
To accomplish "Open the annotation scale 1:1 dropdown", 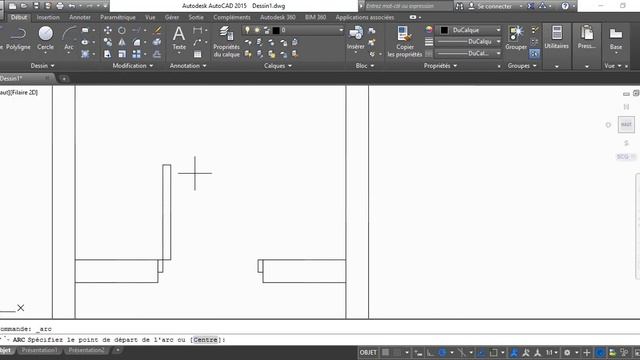I will point(552,352).
